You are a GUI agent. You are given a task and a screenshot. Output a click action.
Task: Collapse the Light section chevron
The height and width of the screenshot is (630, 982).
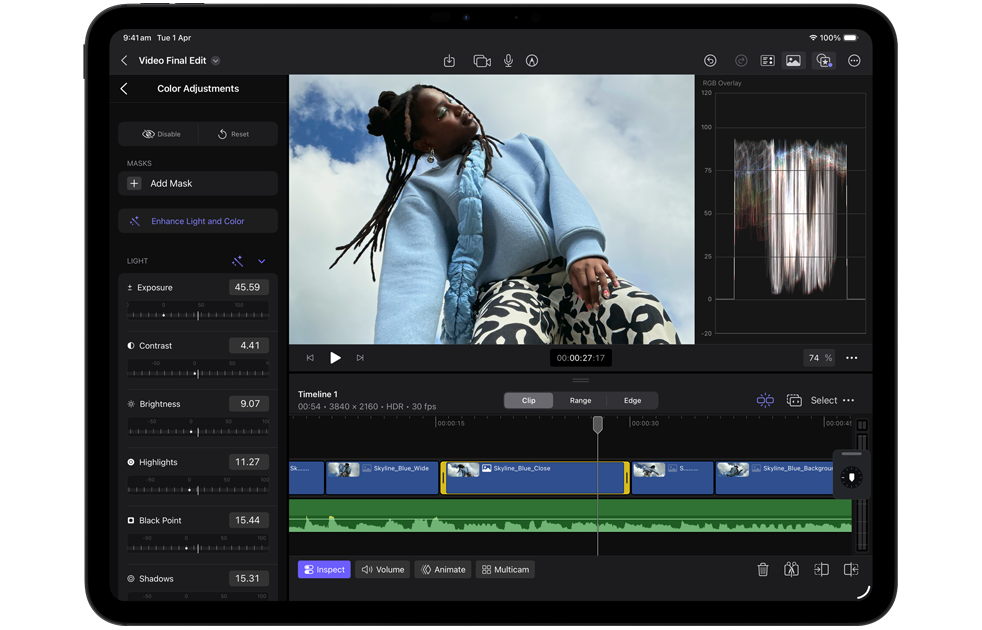click(262, 261)
